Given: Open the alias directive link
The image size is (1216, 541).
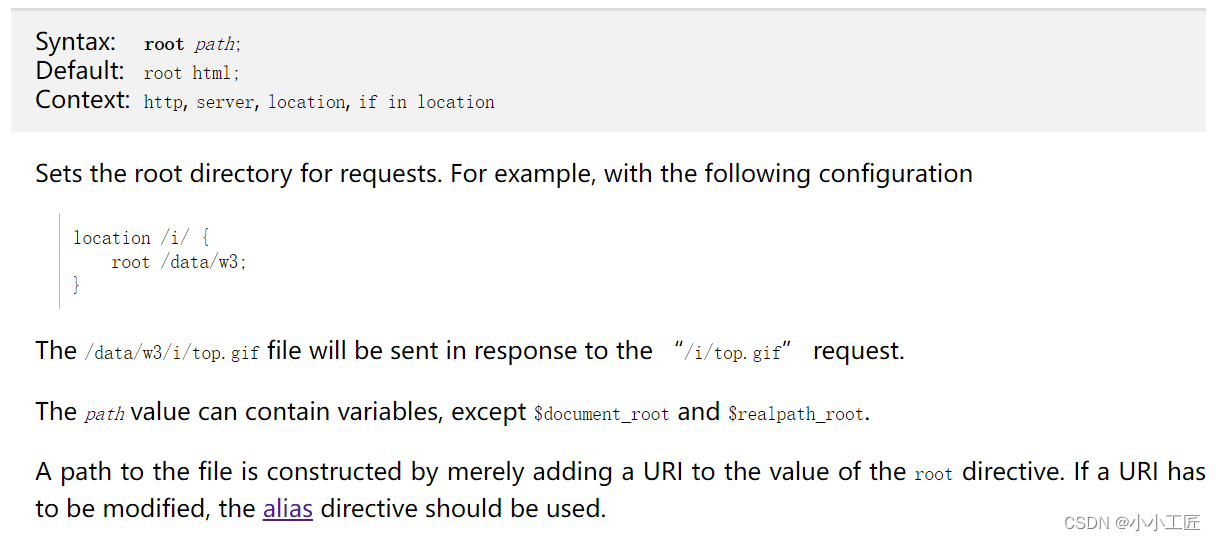Looking at the screenshot, I should 288,508.
